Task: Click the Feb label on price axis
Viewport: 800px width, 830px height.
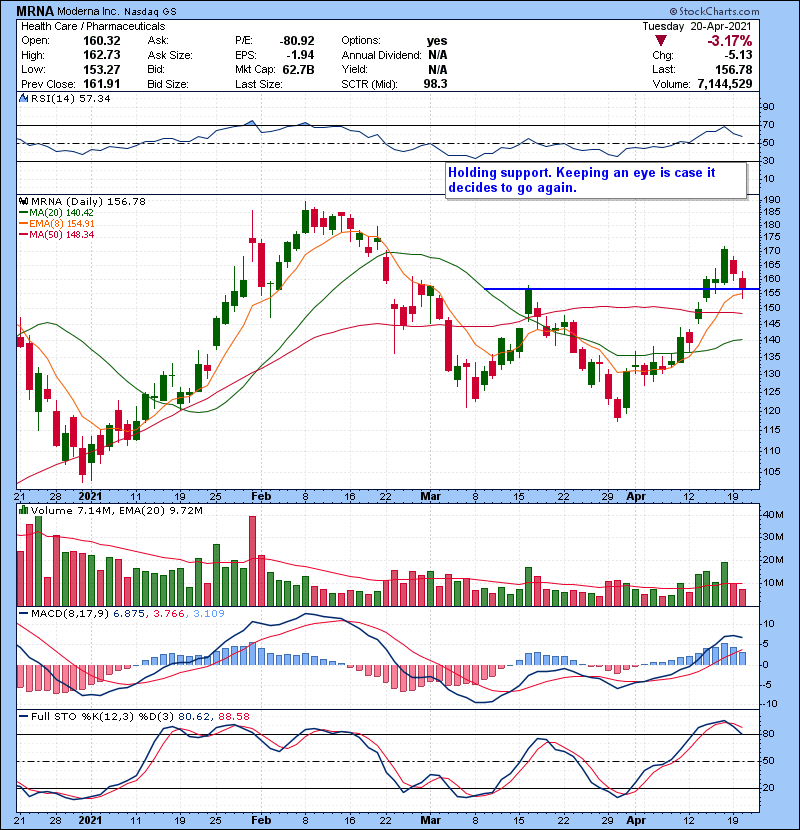Action: (x=261, y=496)
